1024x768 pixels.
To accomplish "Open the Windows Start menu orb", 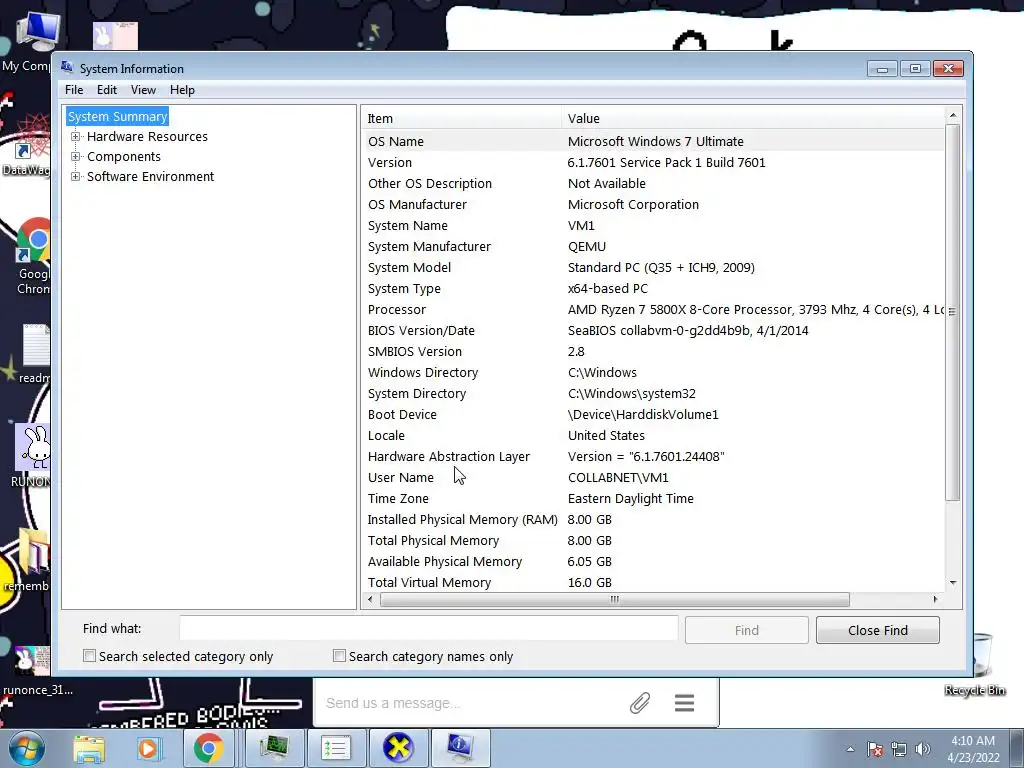I will pyautogui.click(x=27, y=748).
